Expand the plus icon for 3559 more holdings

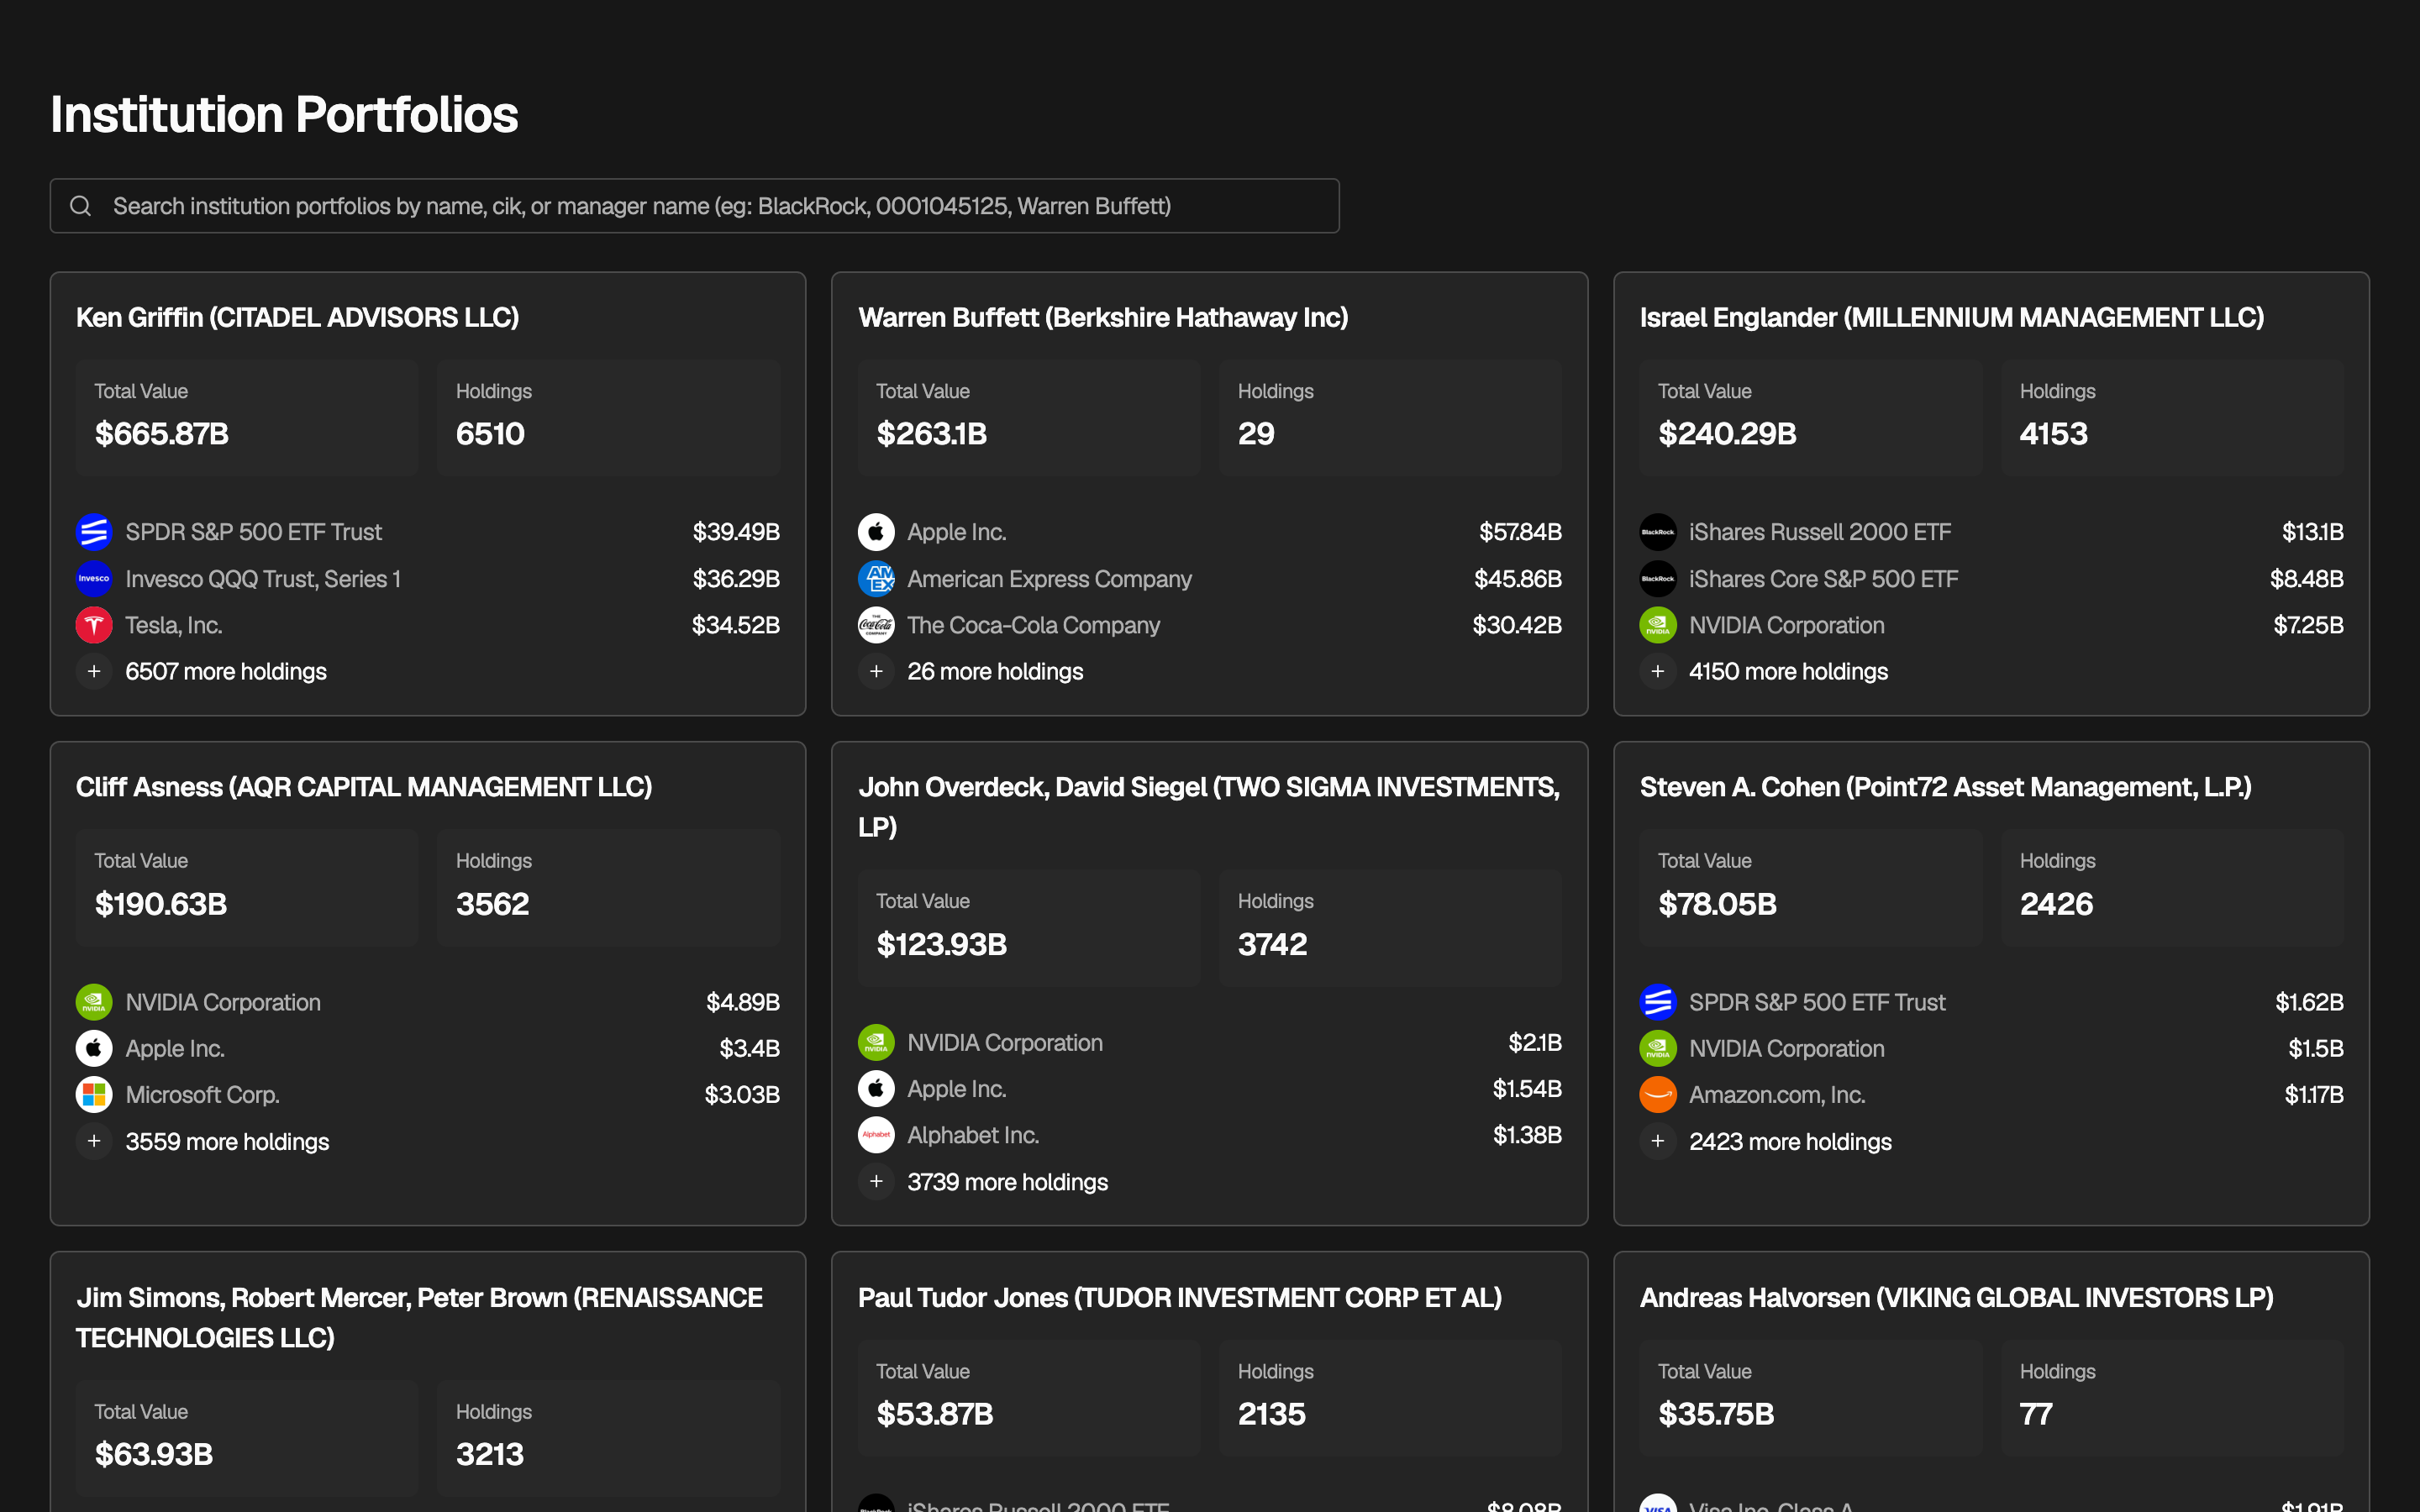point(94,1141)
